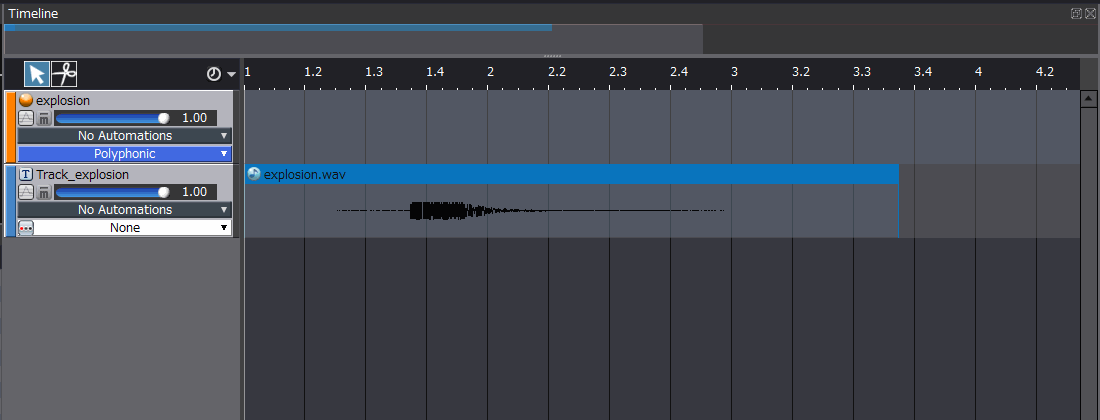
Task: Click the Track_explosion track type icon
Action: (x=26, y=175)
